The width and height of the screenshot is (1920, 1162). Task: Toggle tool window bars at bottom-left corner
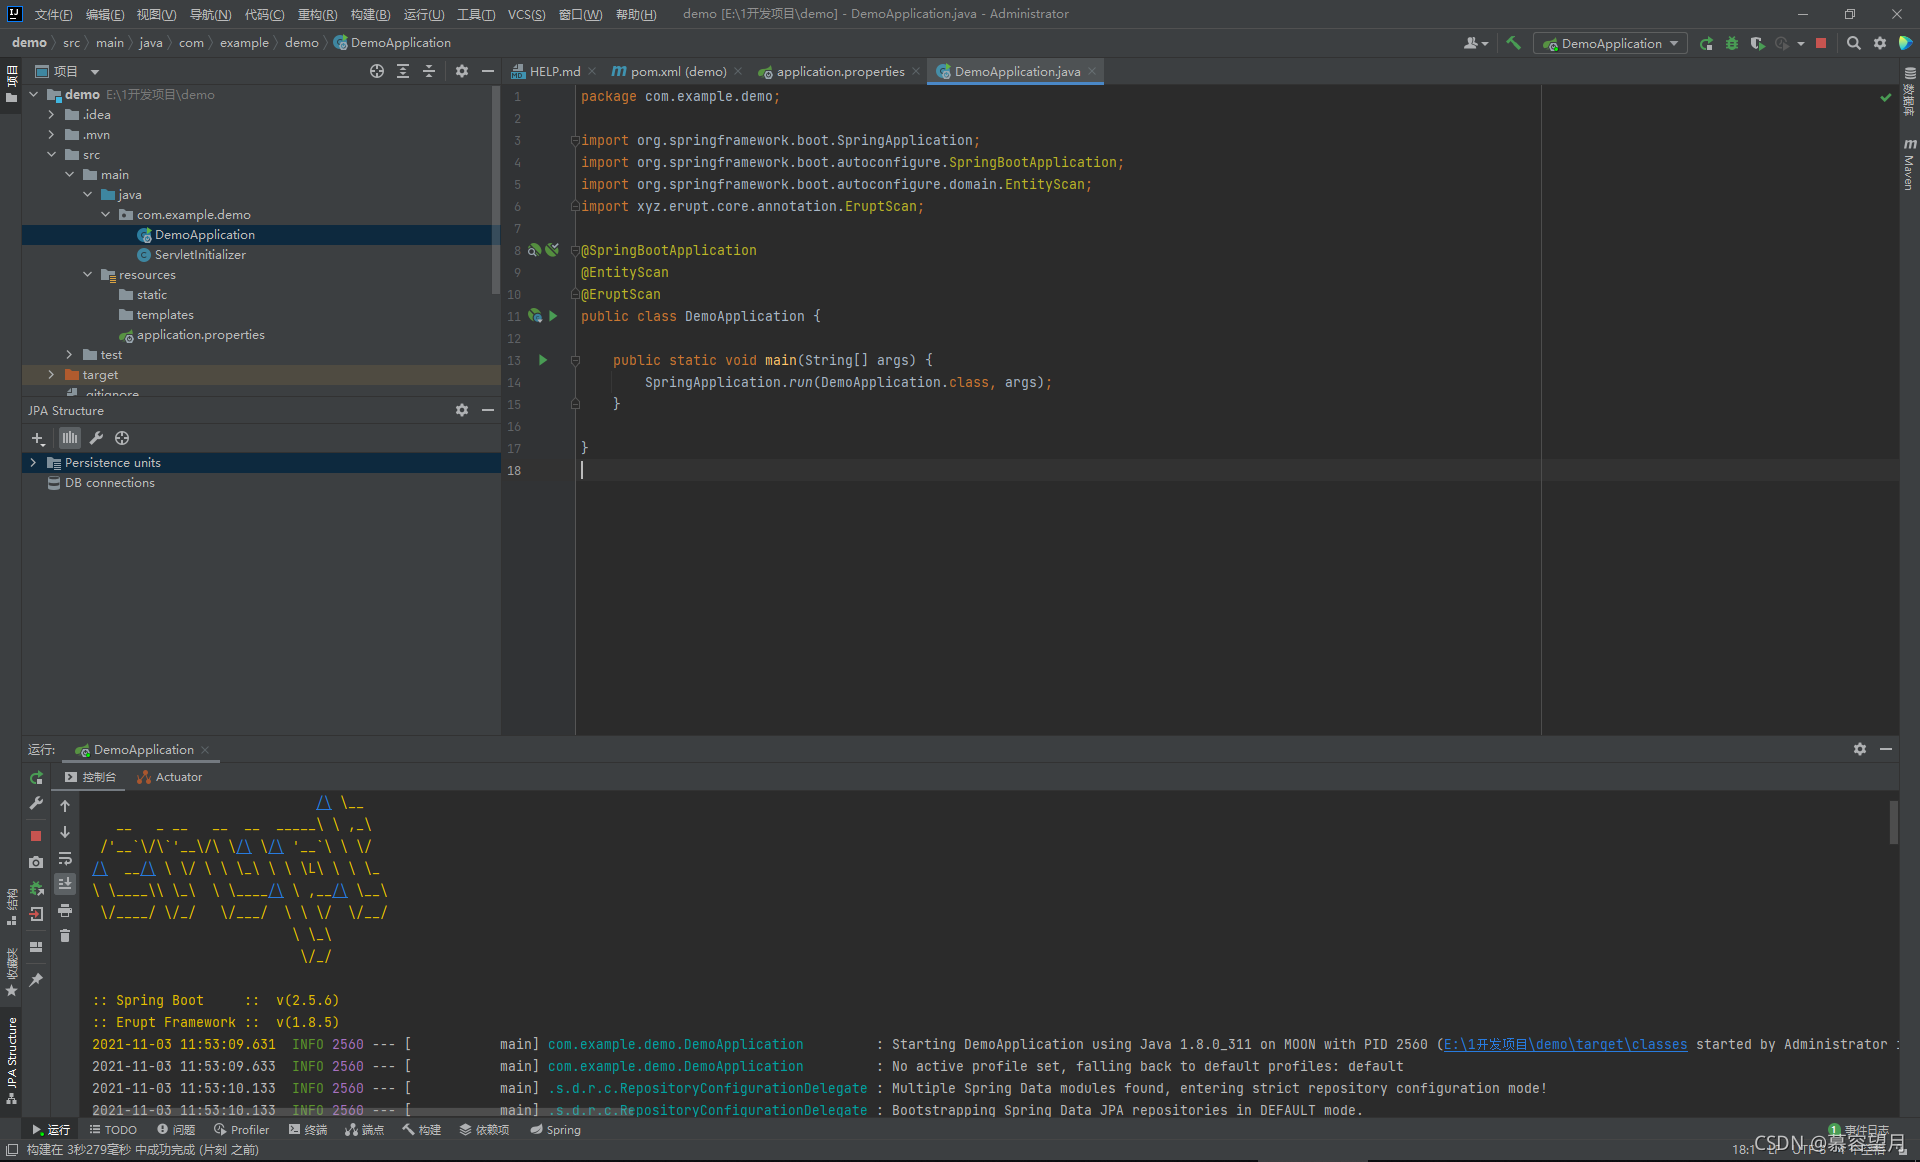(x=11, y=1150)
